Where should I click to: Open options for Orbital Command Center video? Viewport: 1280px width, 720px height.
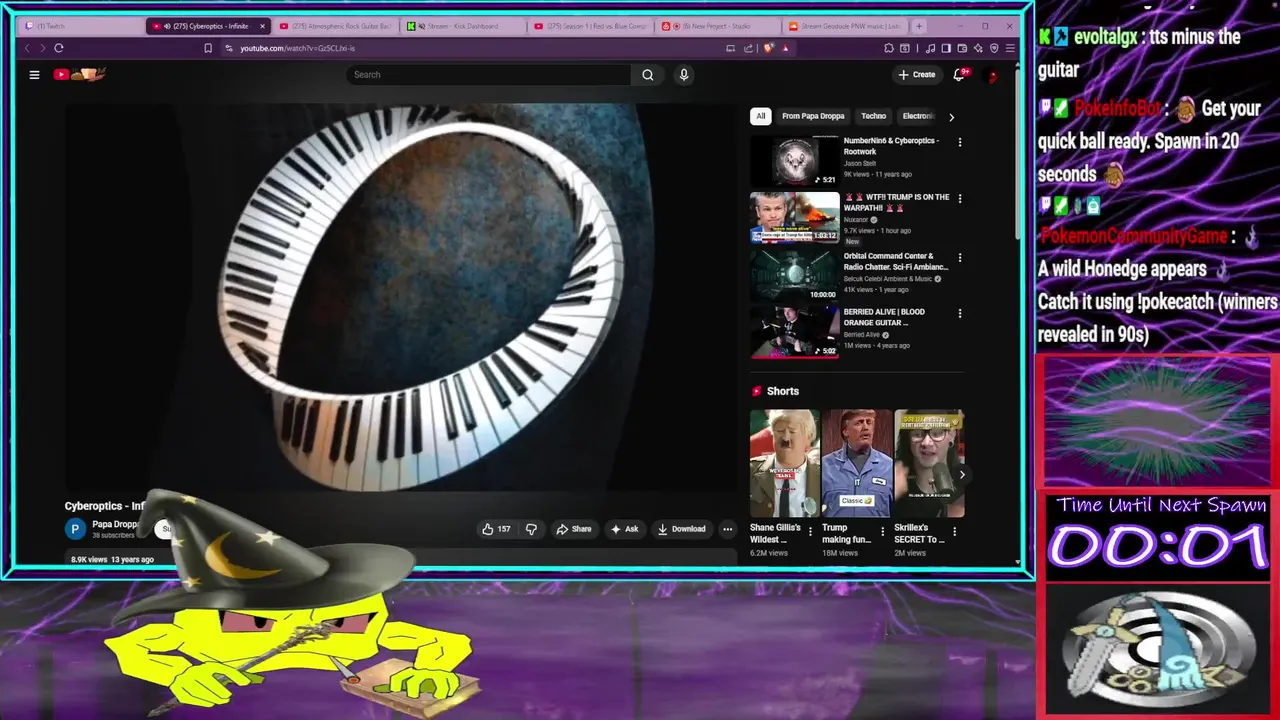tap(960, 257)
